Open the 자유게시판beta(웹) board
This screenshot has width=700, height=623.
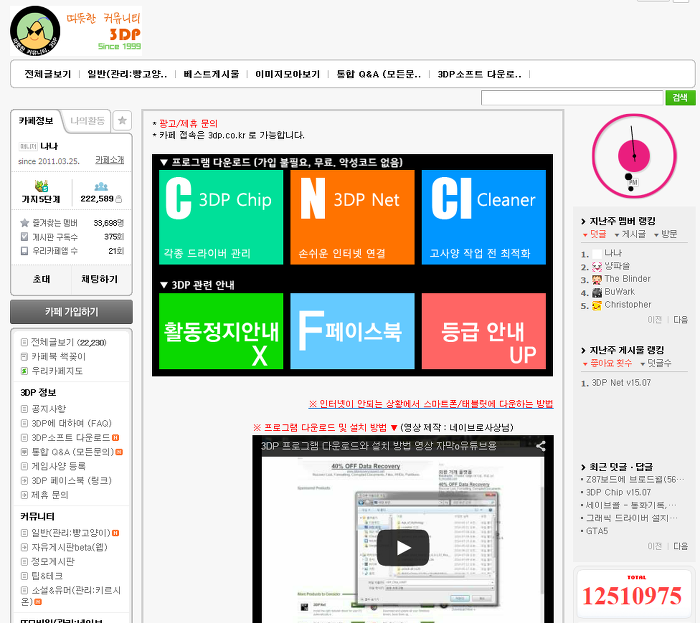pos(69,547)
